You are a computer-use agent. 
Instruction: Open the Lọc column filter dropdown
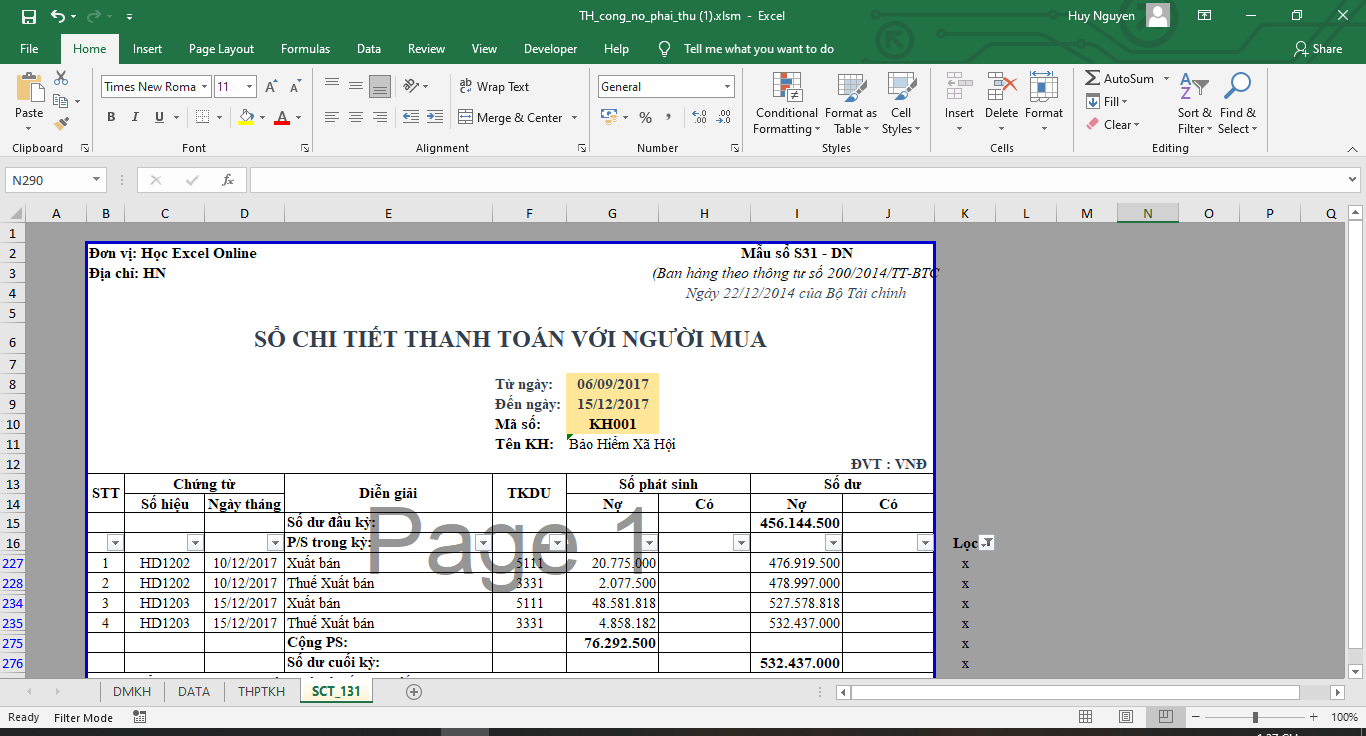click(987, 543)
